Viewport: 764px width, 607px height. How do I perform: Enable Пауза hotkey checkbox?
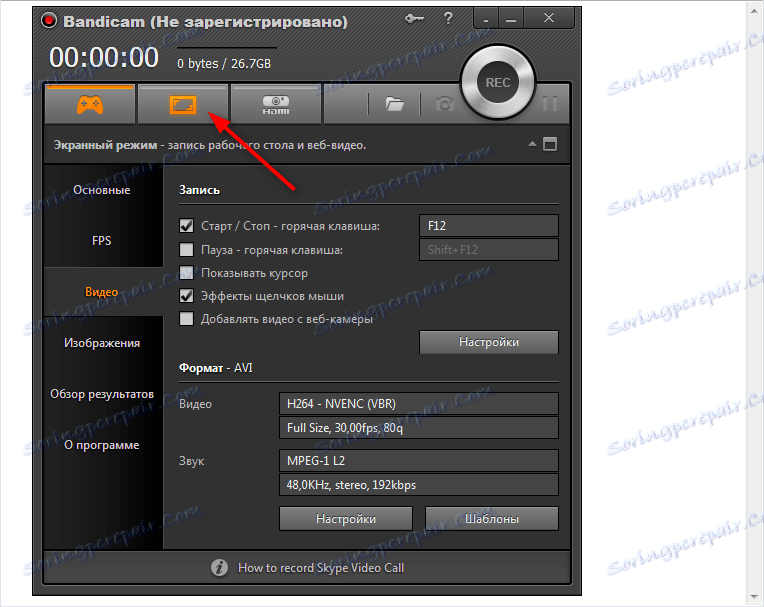point(186,249)
